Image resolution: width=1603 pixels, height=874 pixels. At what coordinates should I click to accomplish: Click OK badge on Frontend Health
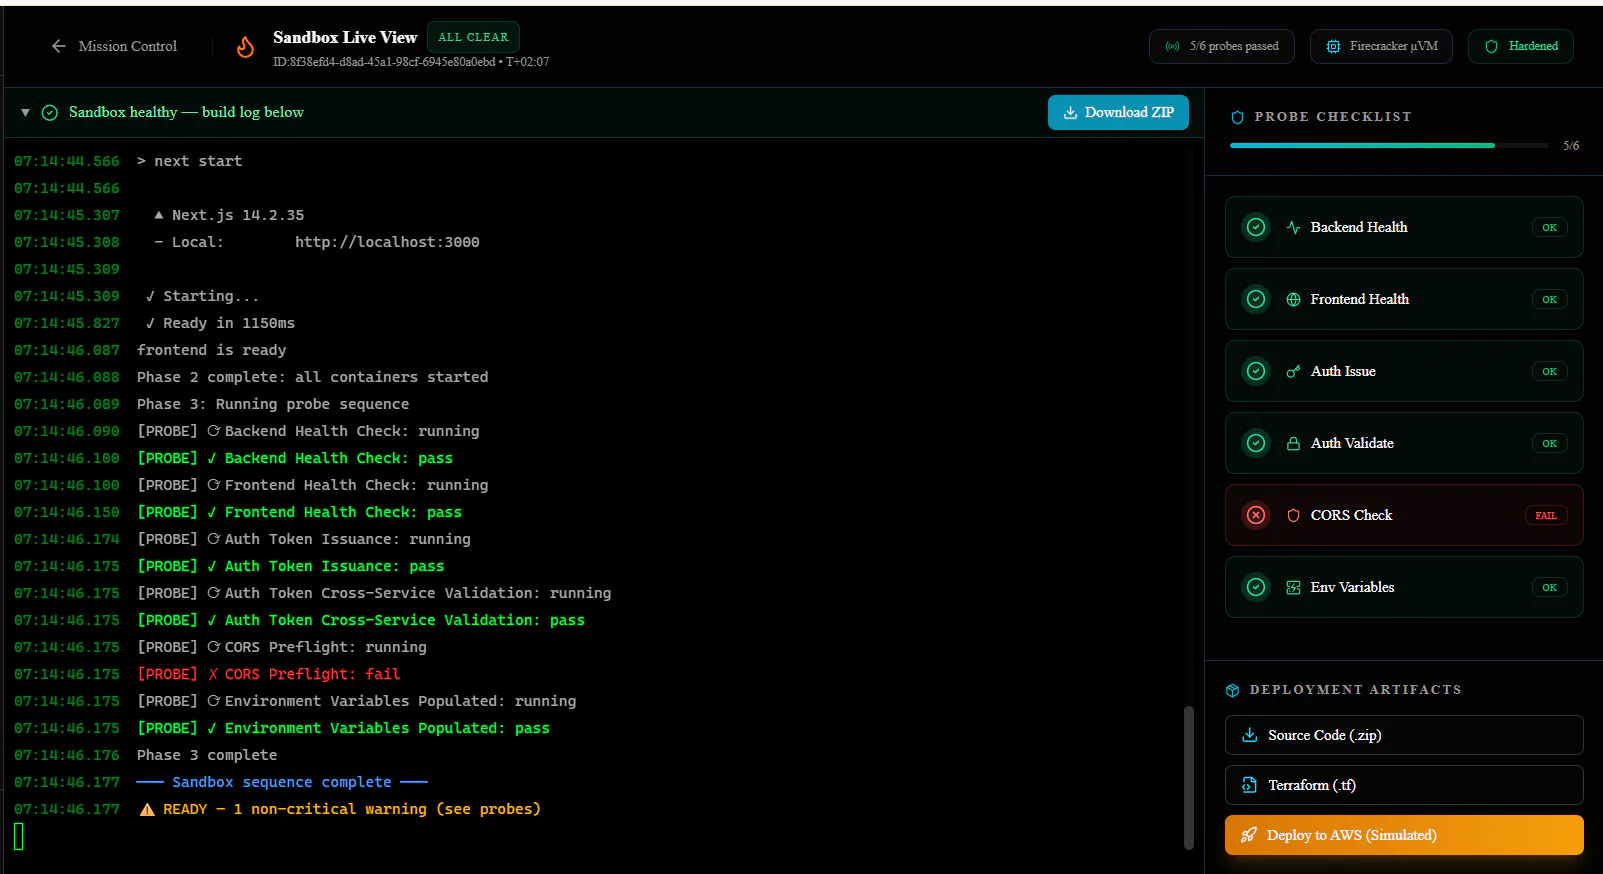click(x=1549, y=299)
